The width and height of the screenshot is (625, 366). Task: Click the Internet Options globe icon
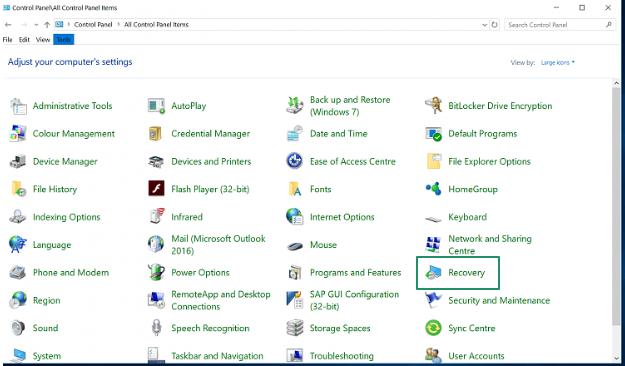[x=295, y=216]
